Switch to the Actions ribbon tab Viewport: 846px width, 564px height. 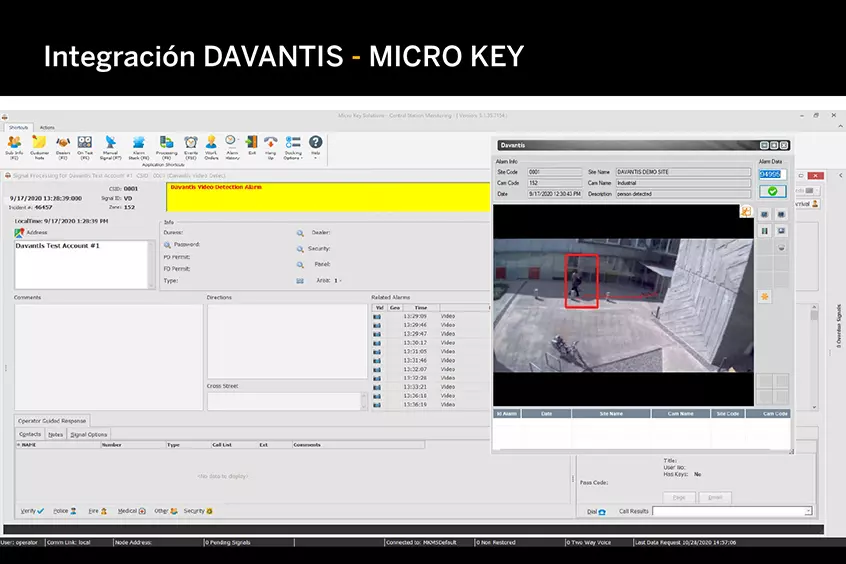pos(47,127)
